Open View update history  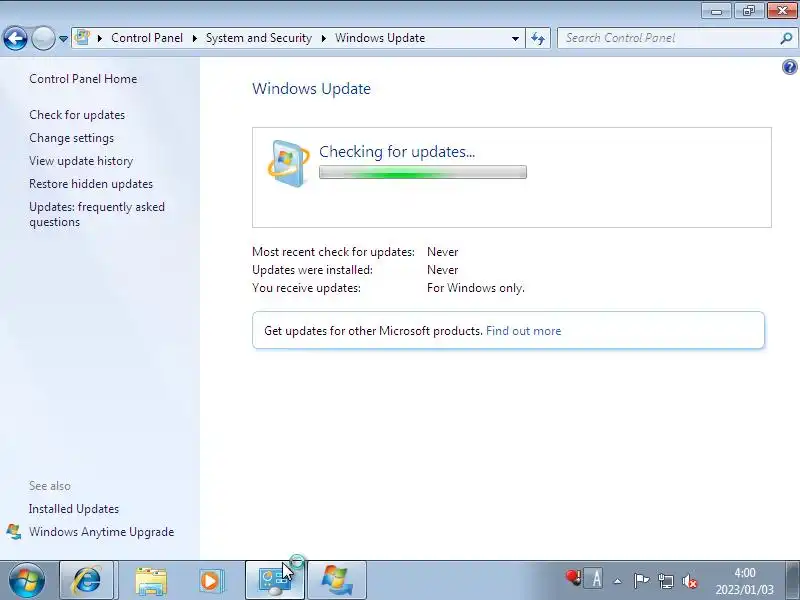[81, 161]
